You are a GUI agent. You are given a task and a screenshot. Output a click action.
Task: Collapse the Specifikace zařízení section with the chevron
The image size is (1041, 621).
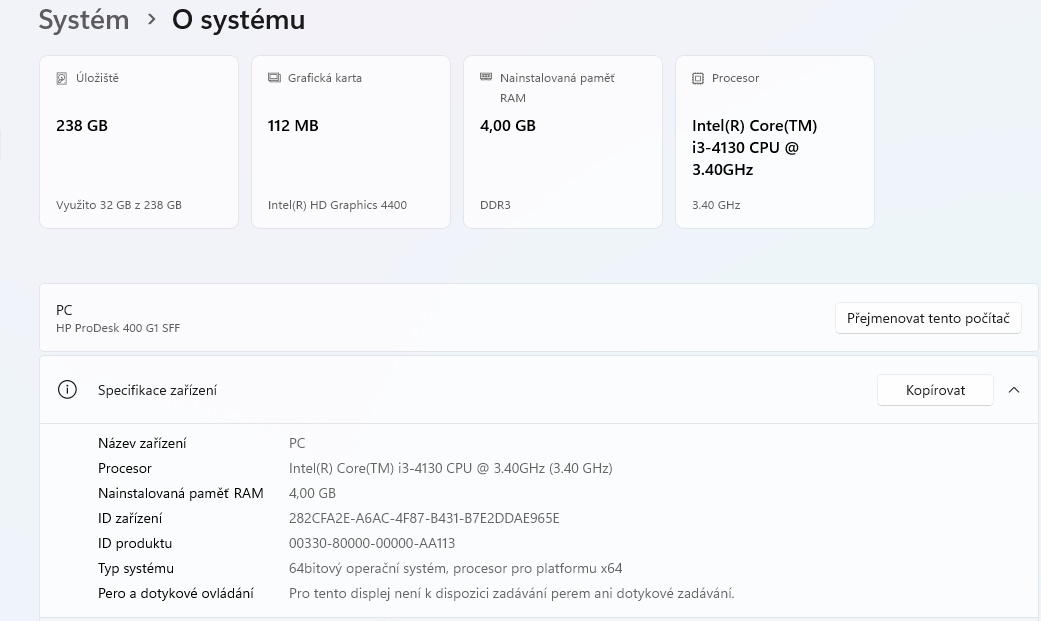tap(1014, 390)
